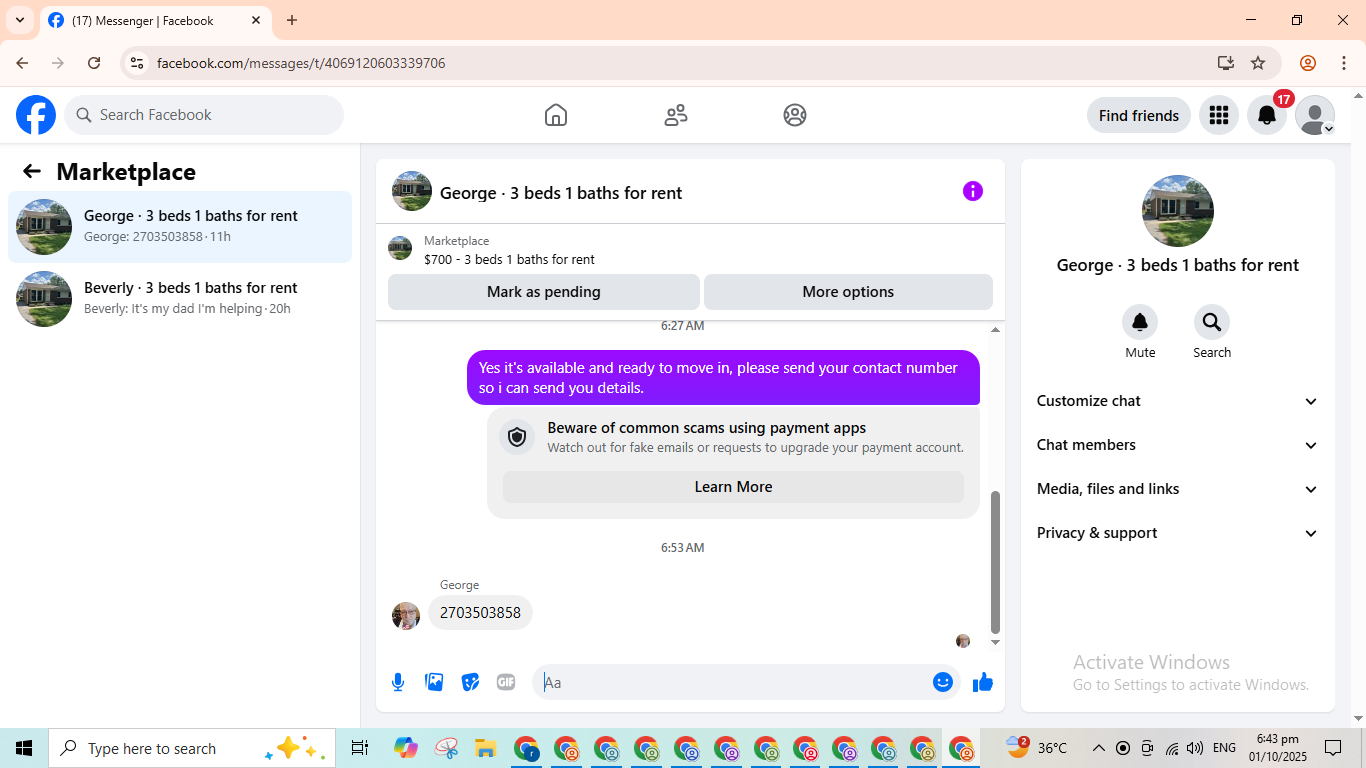The width and height of the screenshot is (1366, 768).
Task: Expand Chat members section
Action: pos(1178,445)
